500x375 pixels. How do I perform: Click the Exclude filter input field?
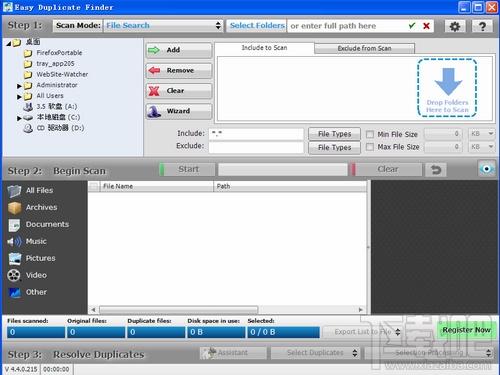click(256, 147)
